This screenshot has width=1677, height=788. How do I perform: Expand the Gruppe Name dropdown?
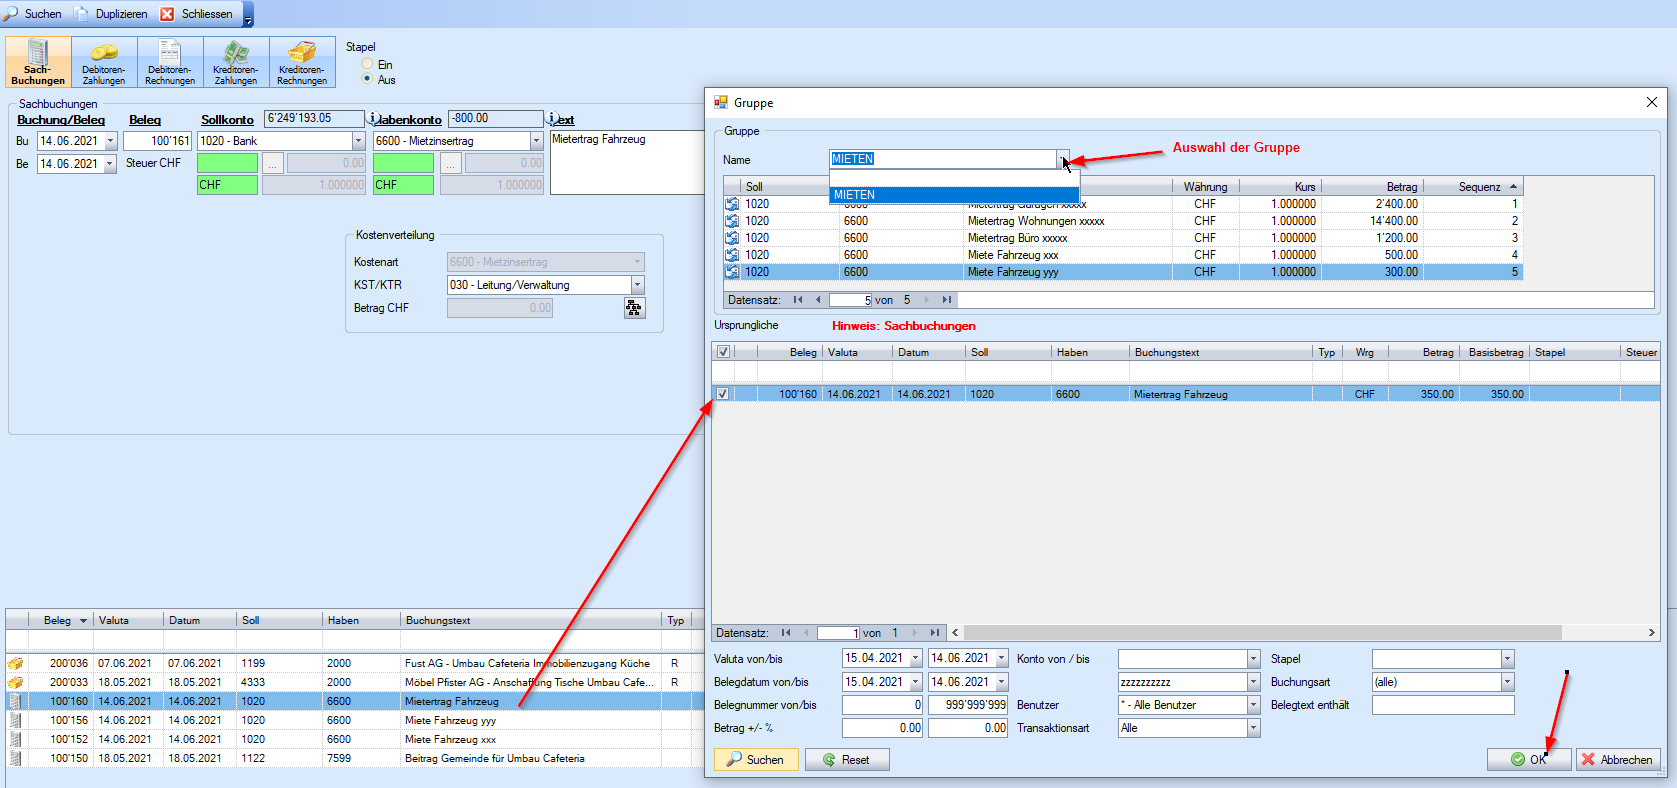1063,159
